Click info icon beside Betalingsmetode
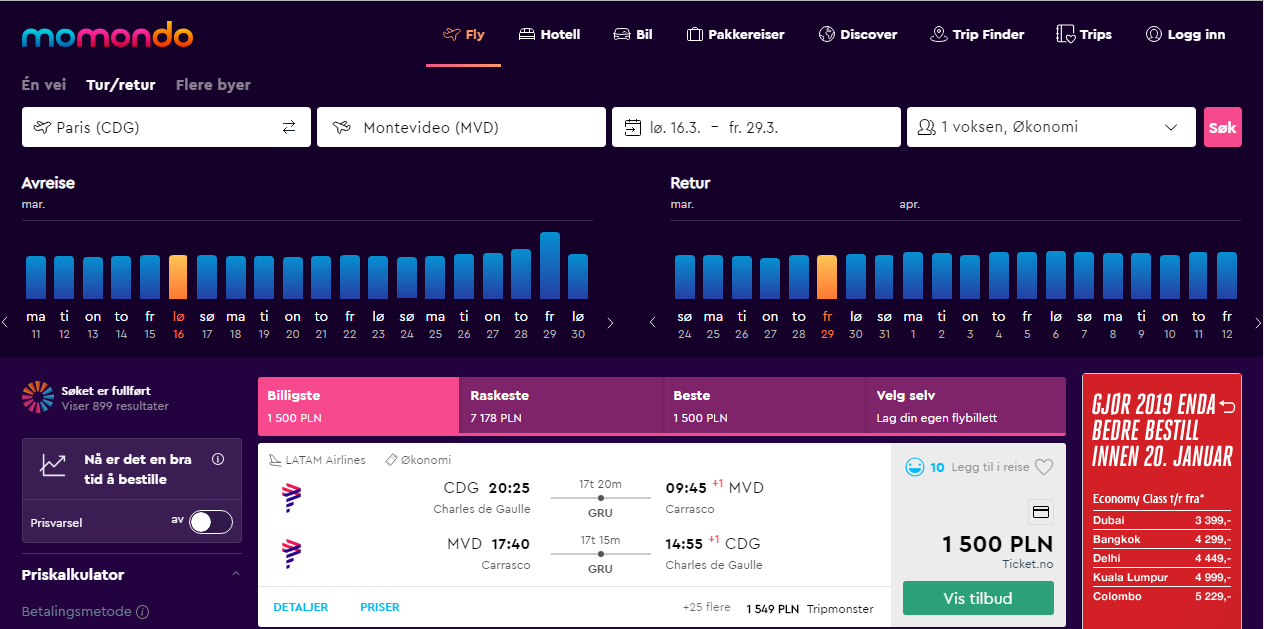This screenshot has height=629, width=1264. click(x=142, y=612)
